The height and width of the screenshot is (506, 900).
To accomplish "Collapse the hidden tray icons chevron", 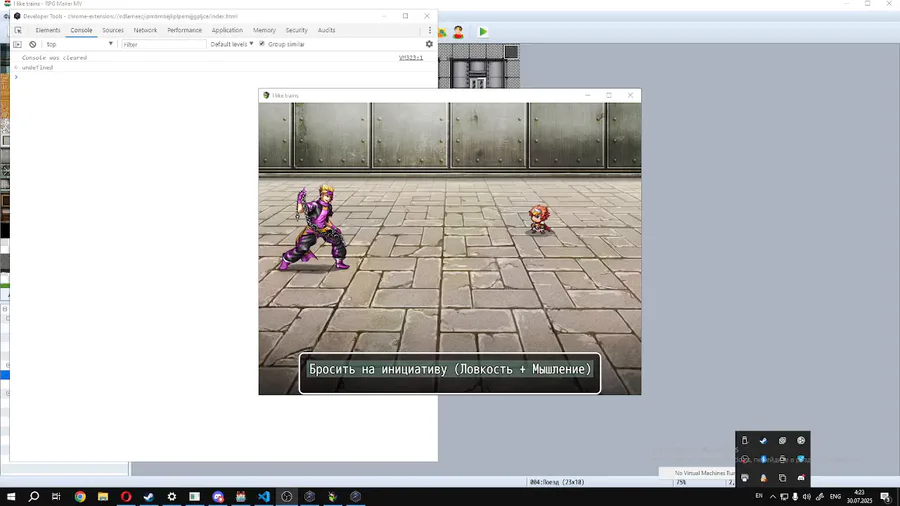I will [x=773, y=496].
